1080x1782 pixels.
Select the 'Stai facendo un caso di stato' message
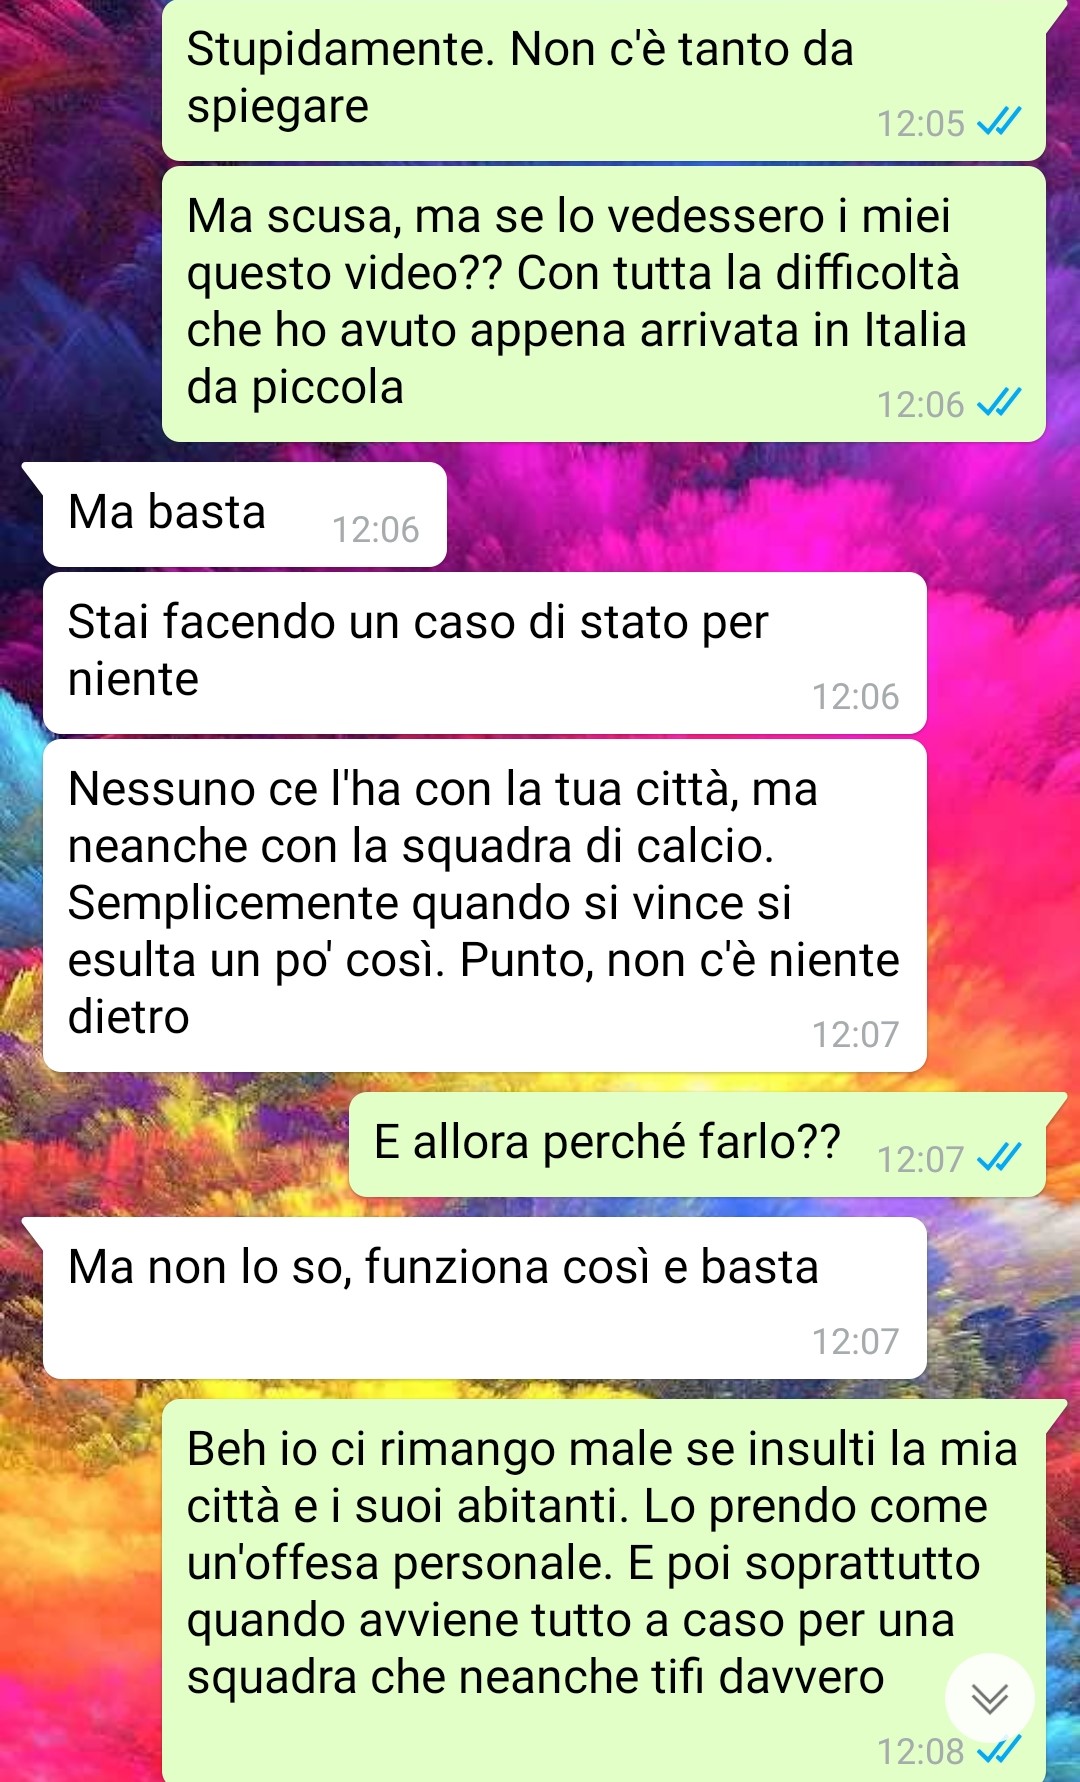(x=484, y=653)
